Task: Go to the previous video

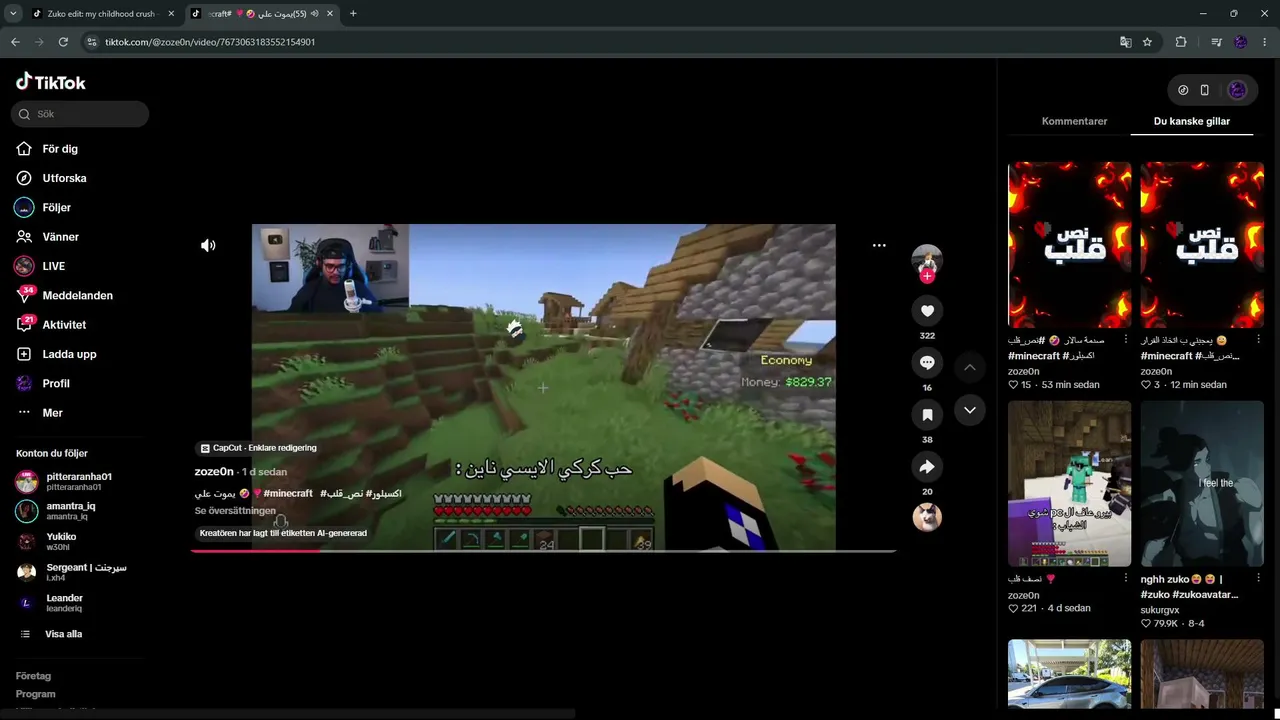Action: 969,368
